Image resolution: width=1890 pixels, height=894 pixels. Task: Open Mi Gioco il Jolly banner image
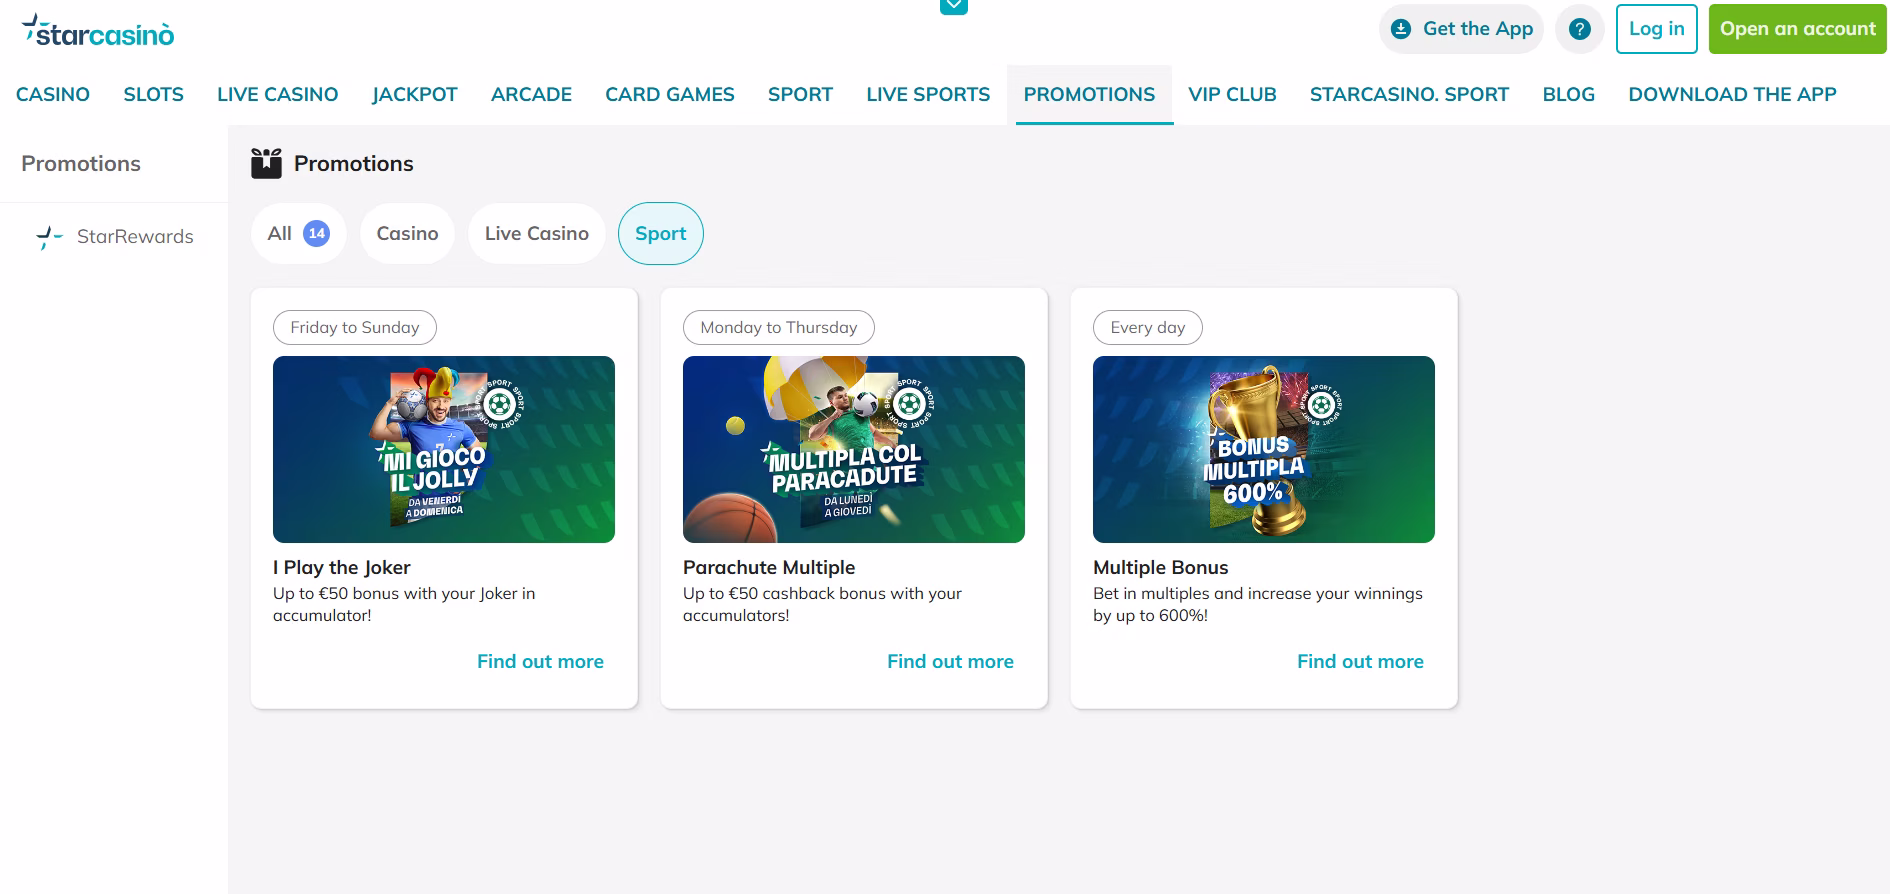click(x=444, y=449)
